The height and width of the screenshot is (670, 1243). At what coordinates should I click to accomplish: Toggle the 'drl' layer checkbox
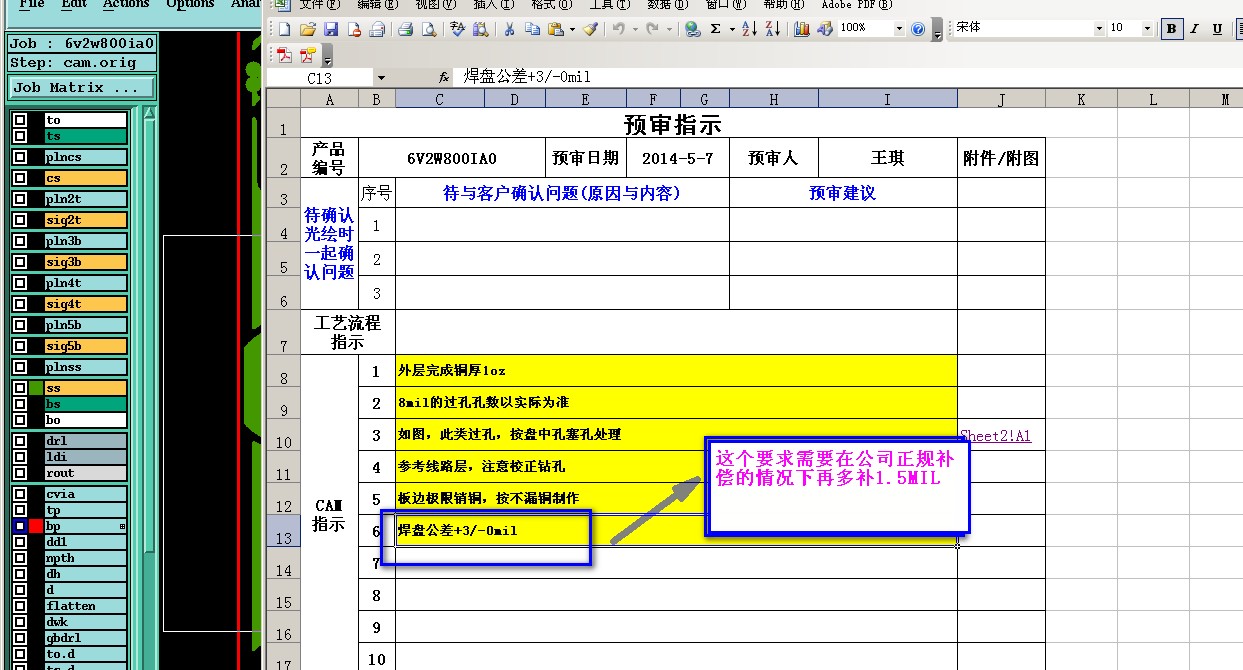[20, 441]
